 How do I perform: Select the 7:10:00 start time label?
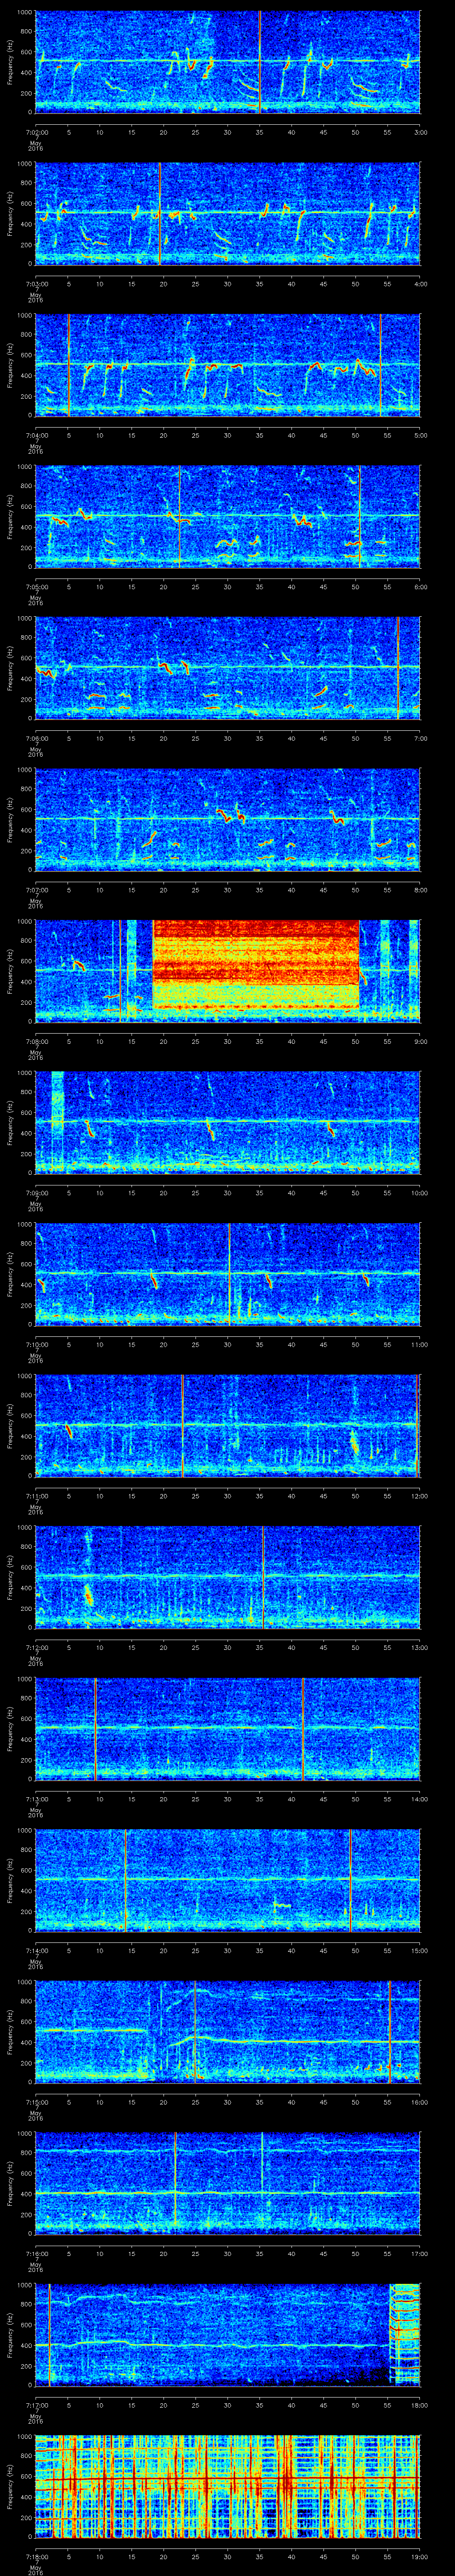coord(36,1344)
